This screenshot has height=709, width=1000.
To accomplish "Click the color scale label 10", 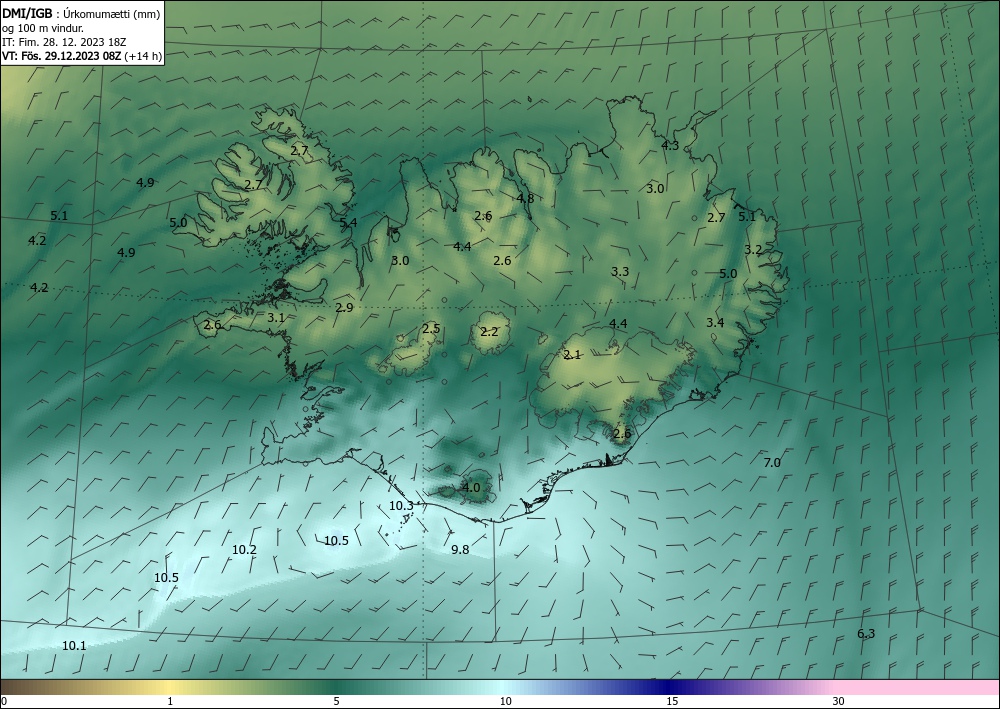I will tap(505, 701).
